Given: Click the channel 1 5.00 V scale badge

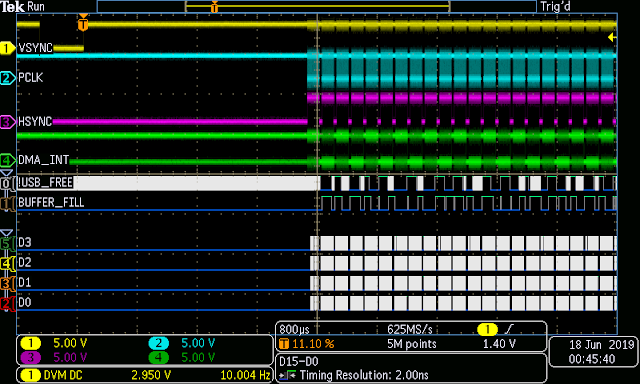Looking at the screenshot, I should tap(30, 343).
